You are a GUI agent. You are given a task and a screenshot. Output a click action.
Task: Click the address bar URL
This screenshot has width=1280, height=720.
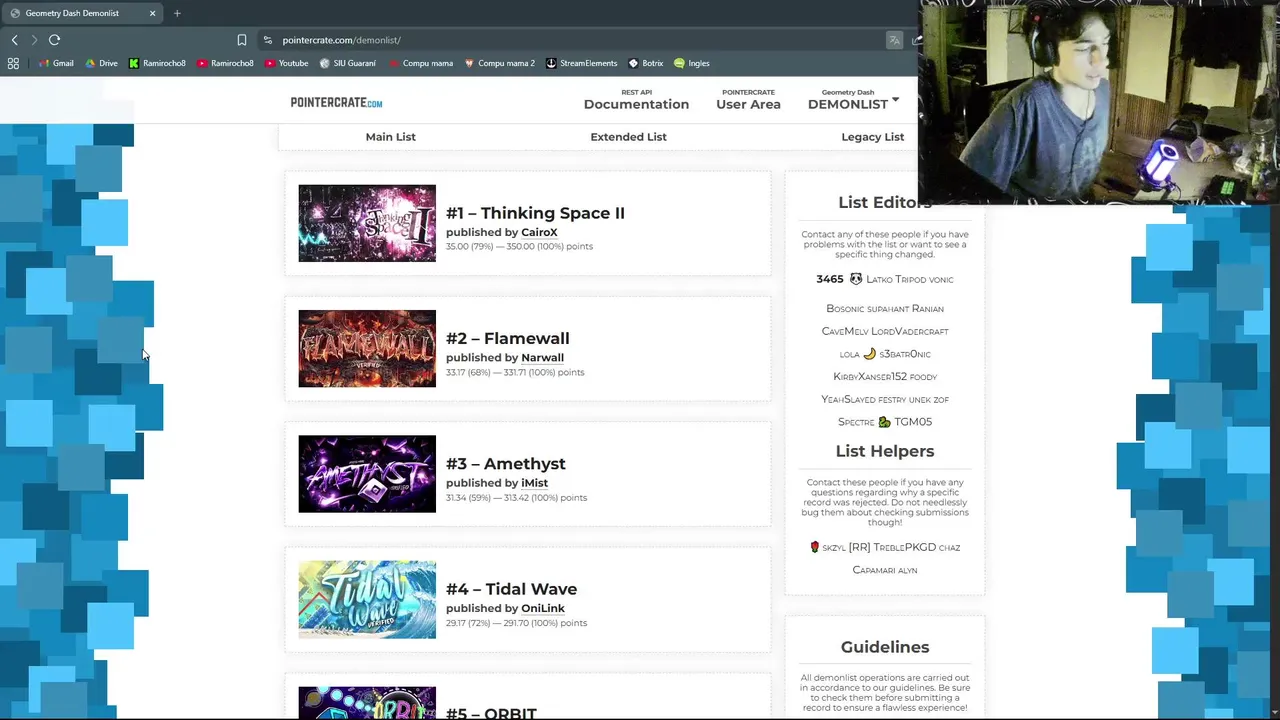(x=341, y=40)
